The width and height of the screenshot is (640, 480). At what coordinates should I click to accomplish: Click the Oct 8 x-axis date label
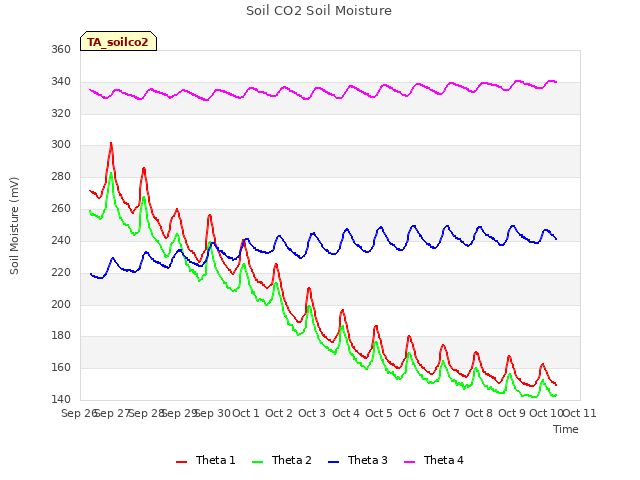point(479,413)
